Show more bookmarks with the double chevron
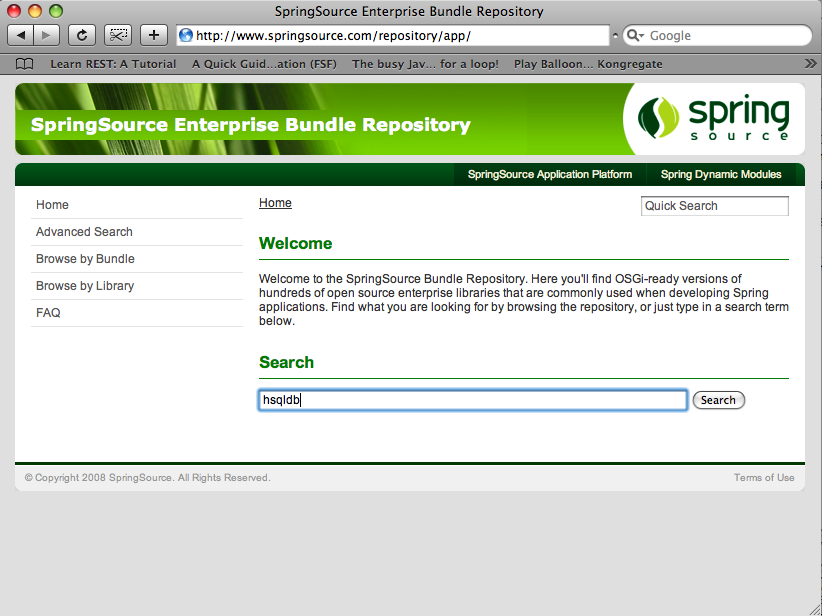The height and width of the screenshot is (616, 822). 810,64
